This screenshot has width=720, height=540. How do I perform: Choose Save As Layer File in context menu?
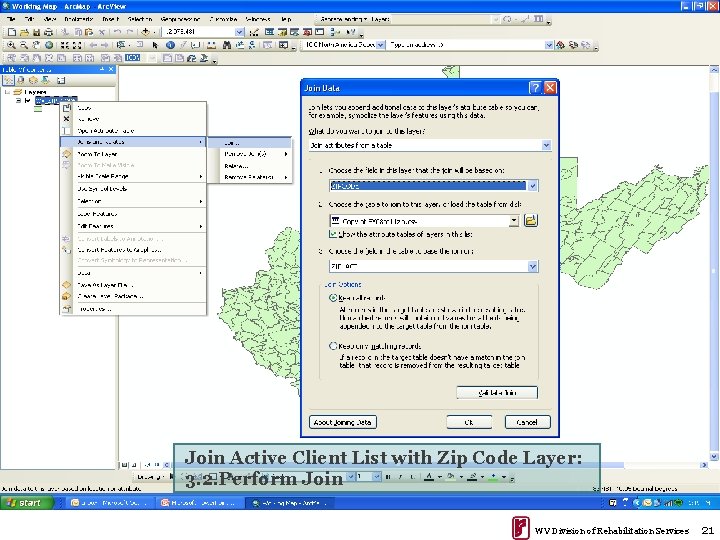tap(133, 285)
